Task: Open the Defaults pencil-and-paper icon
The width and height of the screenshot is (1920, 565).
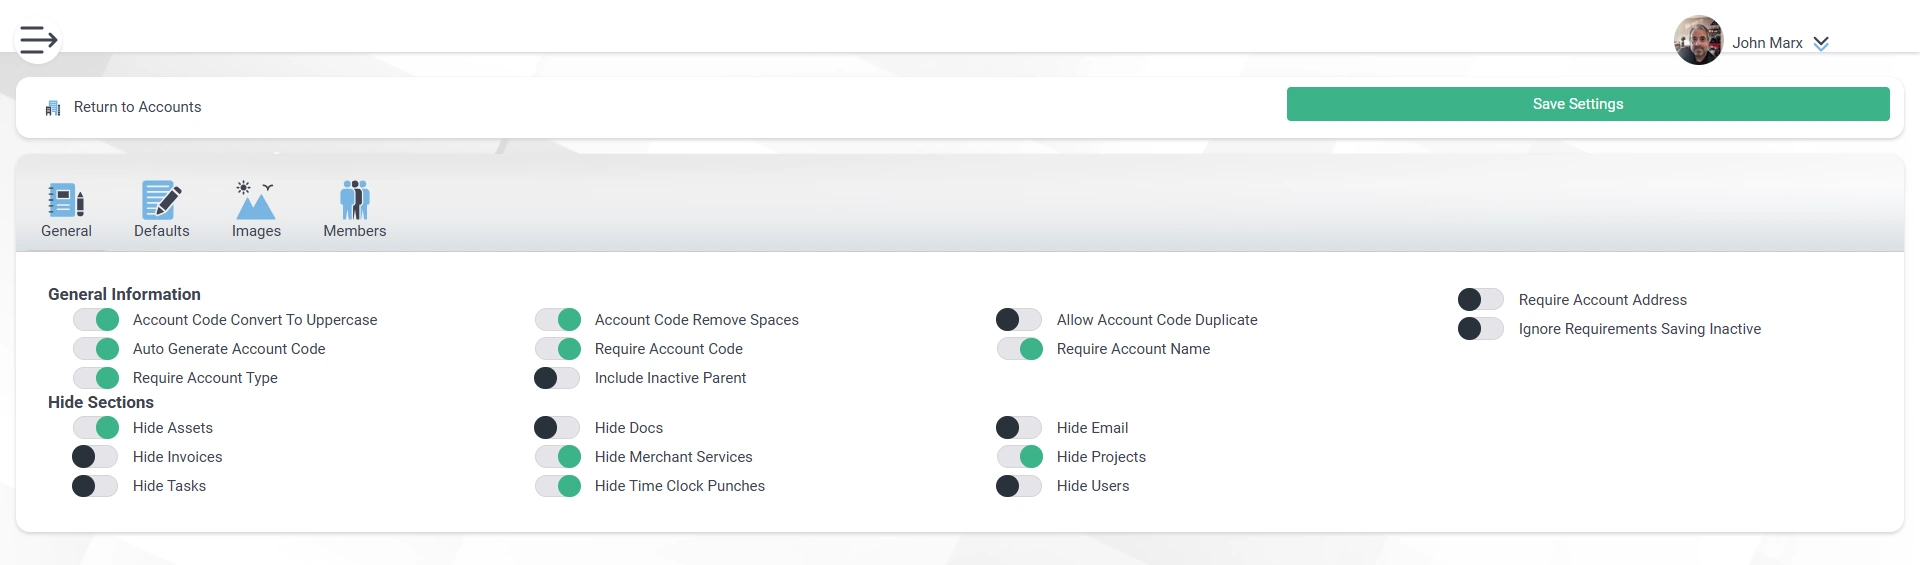Action: coord(161,199)
